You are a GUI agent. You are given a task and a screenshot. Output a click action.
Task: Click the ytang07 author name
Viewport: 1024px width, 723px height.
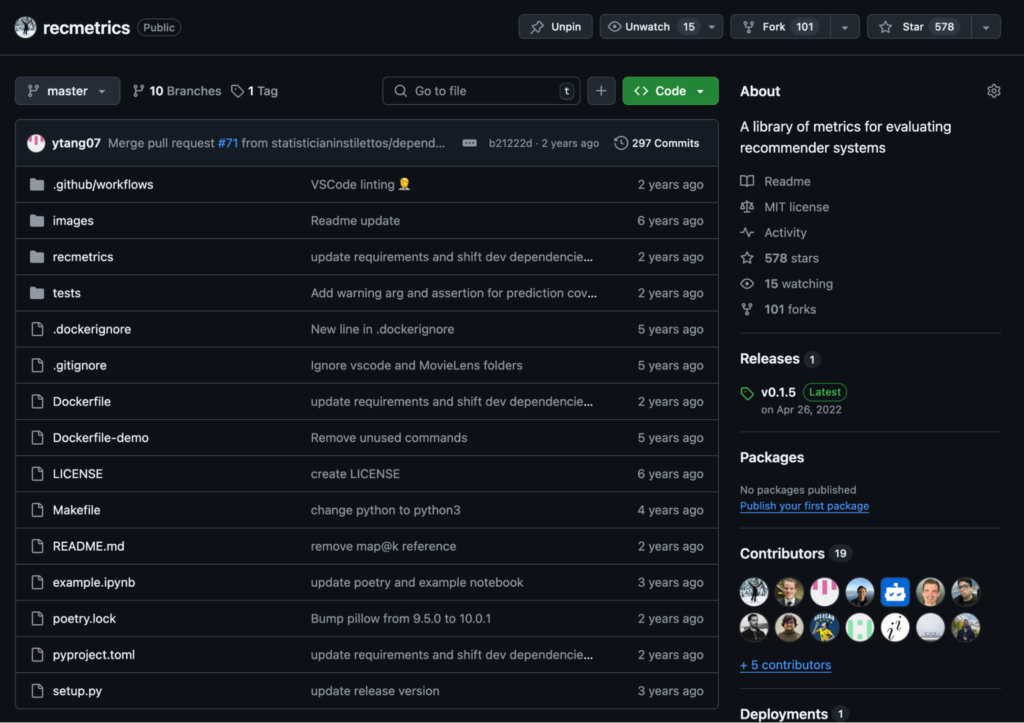point(76,143)
